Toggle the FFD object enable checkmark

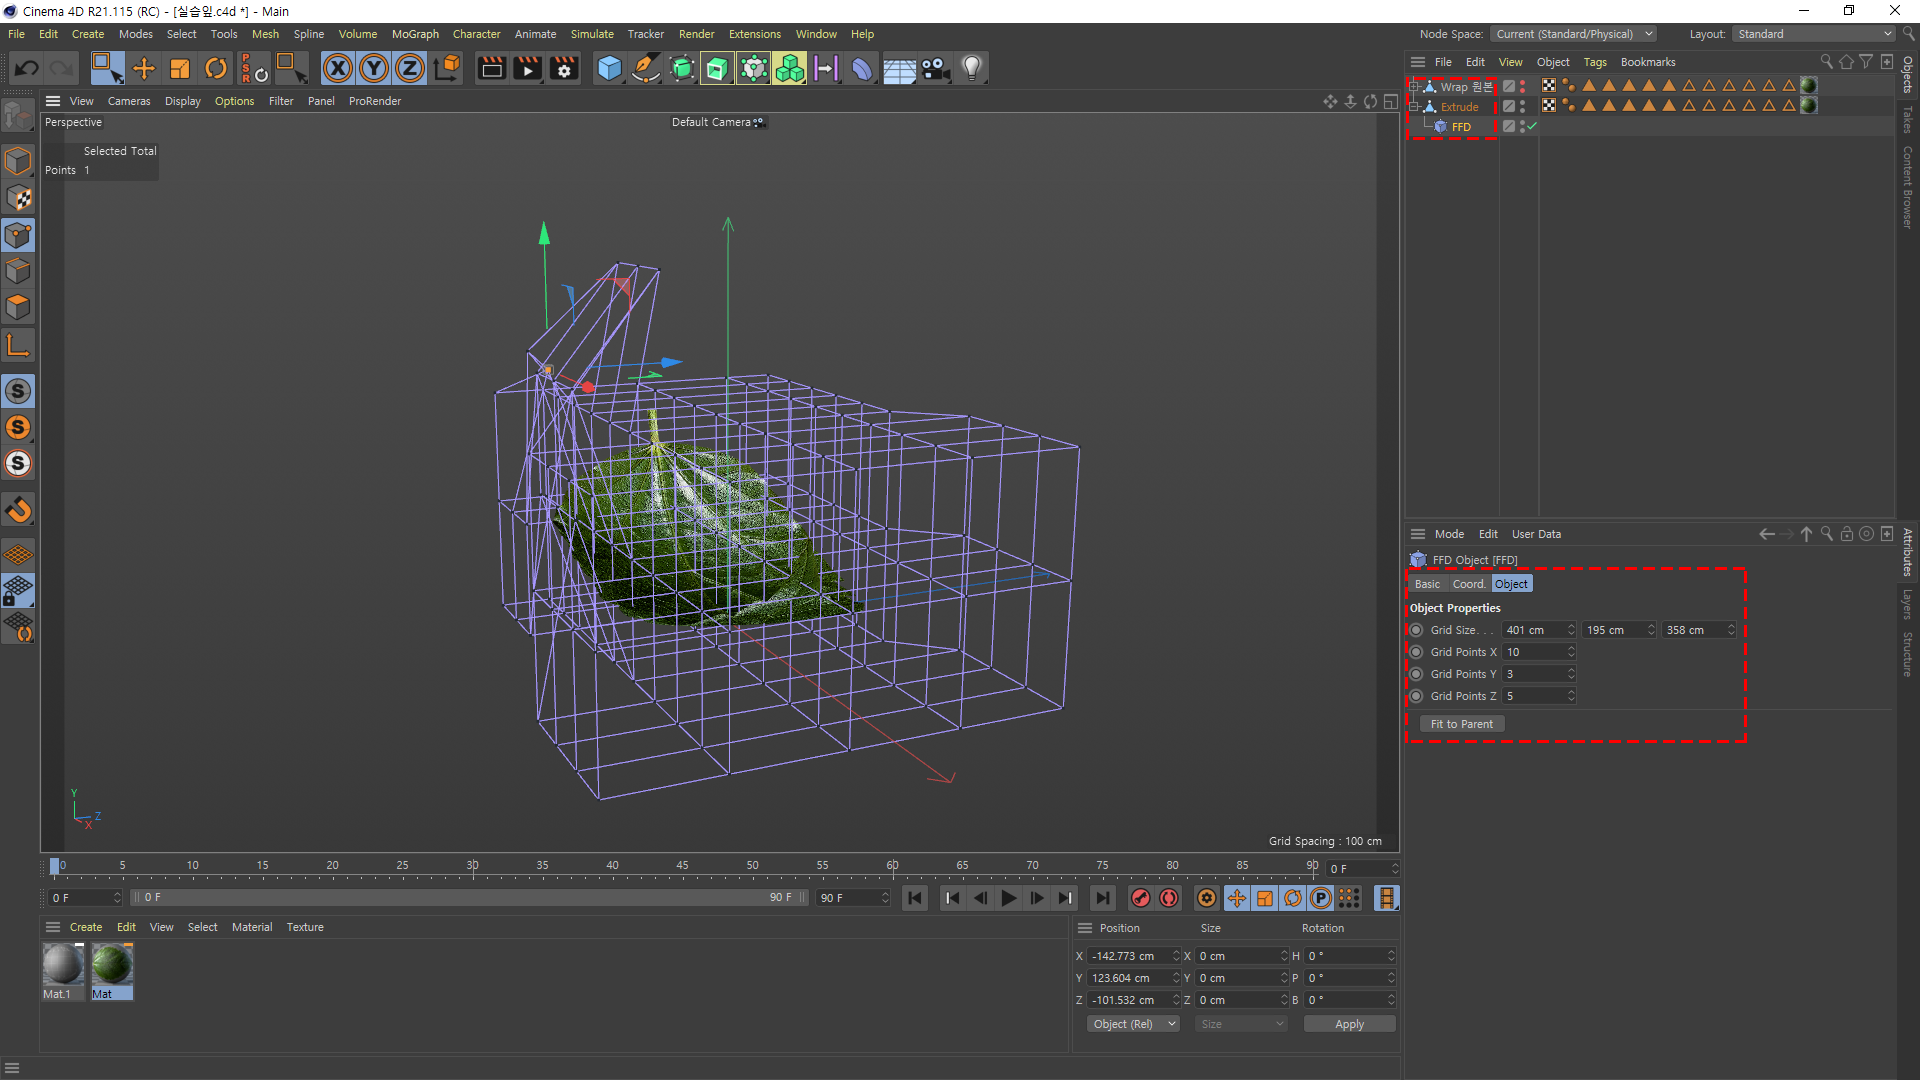pos(1532,127)
